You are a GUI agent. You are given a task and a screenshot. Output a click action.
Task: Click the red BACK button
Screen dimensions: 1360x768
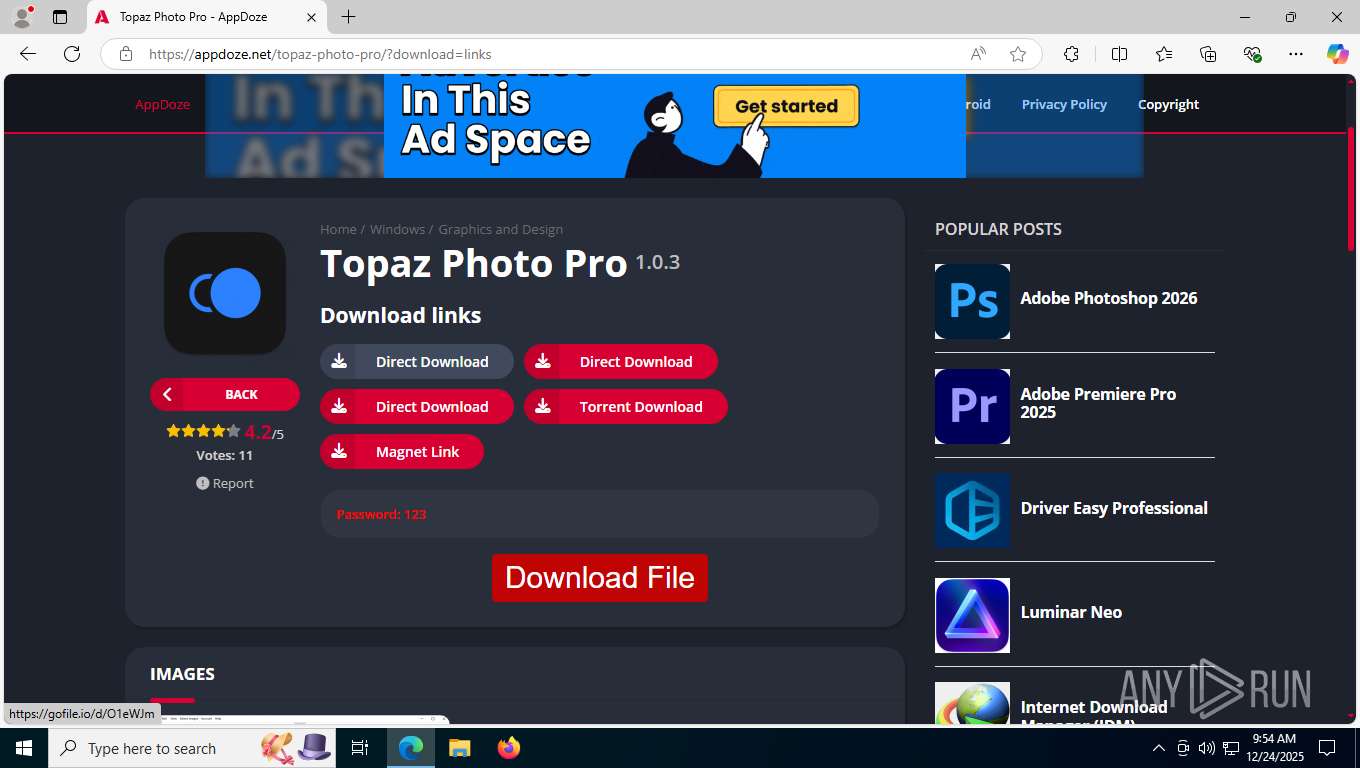click(x=225, y=394)
